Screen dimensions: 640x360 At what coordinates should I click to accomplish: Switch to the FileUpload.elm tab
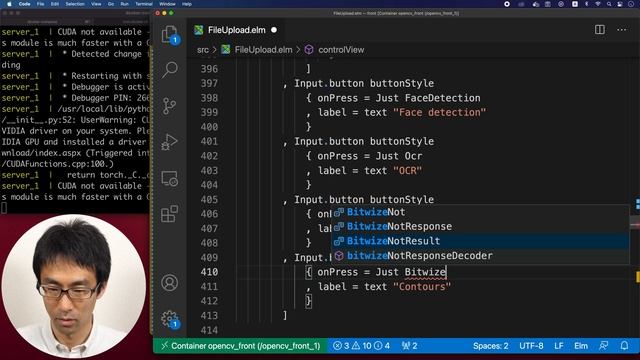pos(236,30)
